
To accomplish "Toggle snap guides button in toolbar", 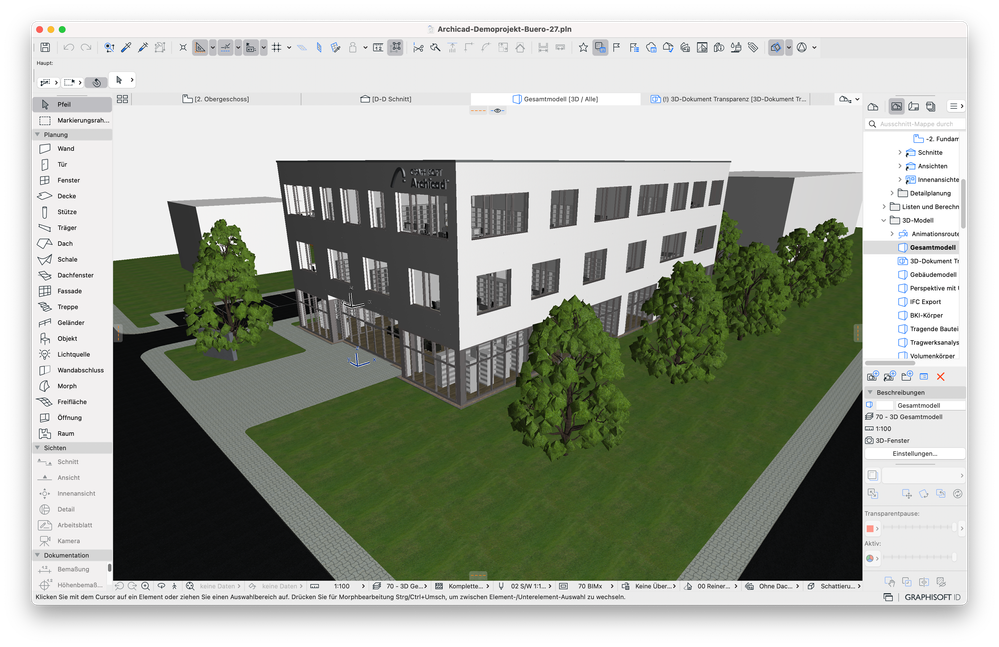I will coord(226,47).
